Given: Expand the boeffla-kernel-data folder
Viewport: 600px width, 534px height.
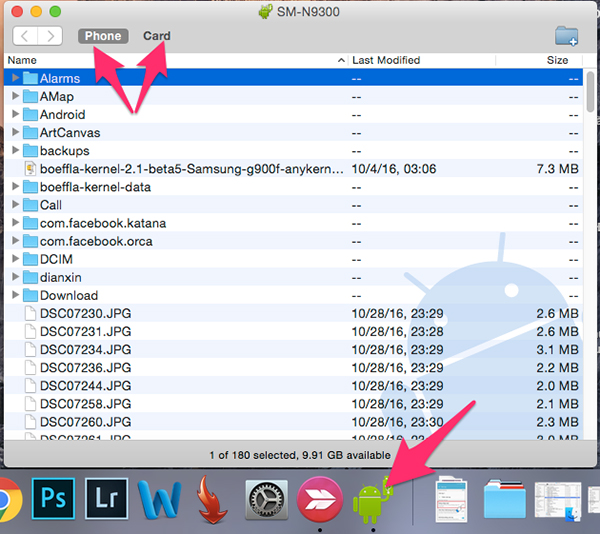Looking at the screenshot, I should [15, 186].
